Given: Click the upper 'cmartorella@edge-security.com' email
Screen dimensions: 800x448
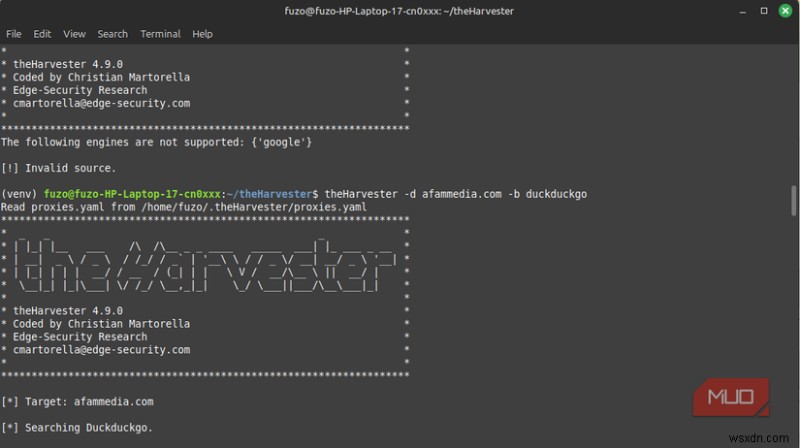Looking at the screenshot, I should point(102,103).
